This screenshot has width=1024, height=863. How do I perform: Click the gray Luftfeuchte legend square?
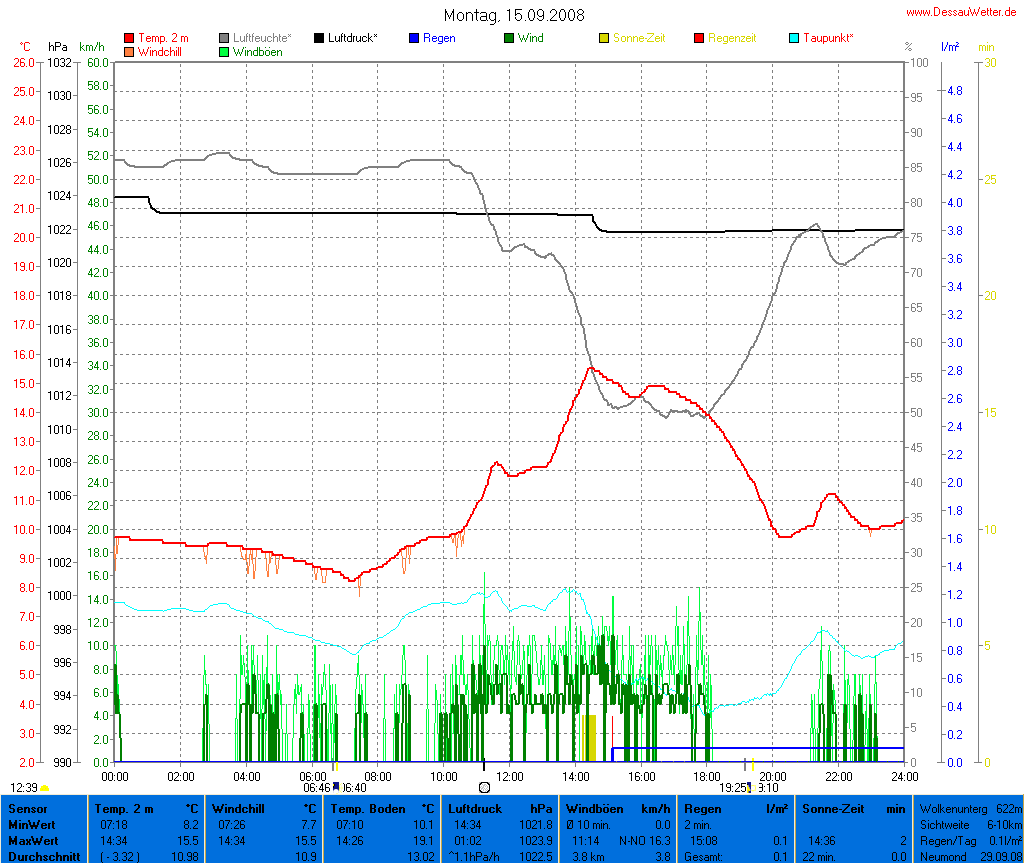click(x=225, y=38)
